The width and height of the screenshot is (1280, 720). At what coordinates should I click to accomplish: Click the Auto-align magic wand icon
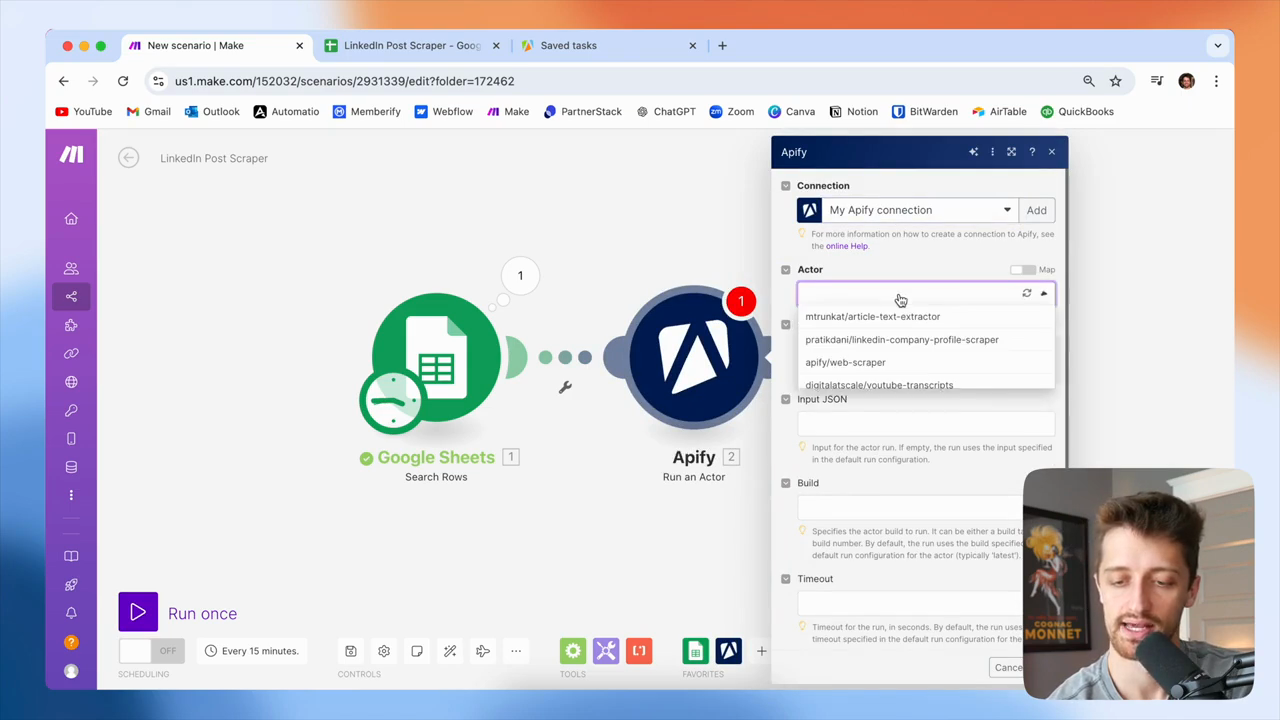tap(450, 651)
